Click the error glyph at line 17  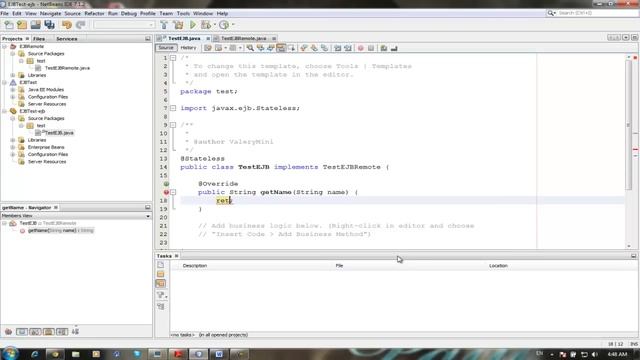coord(166,192)
